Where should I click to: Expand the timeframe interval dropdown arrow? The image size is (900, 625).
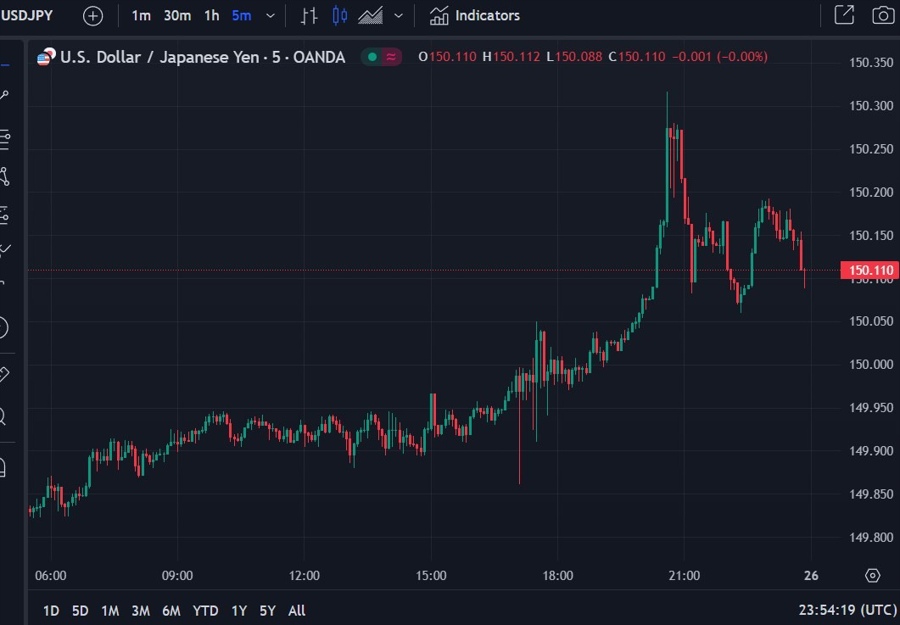coord(270,16)
